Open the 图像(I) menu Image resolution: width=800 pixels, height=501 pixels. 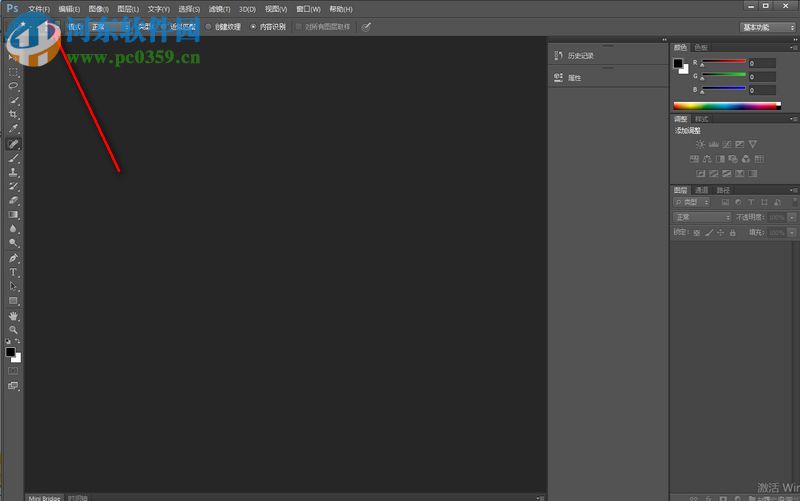click(98, 9)
